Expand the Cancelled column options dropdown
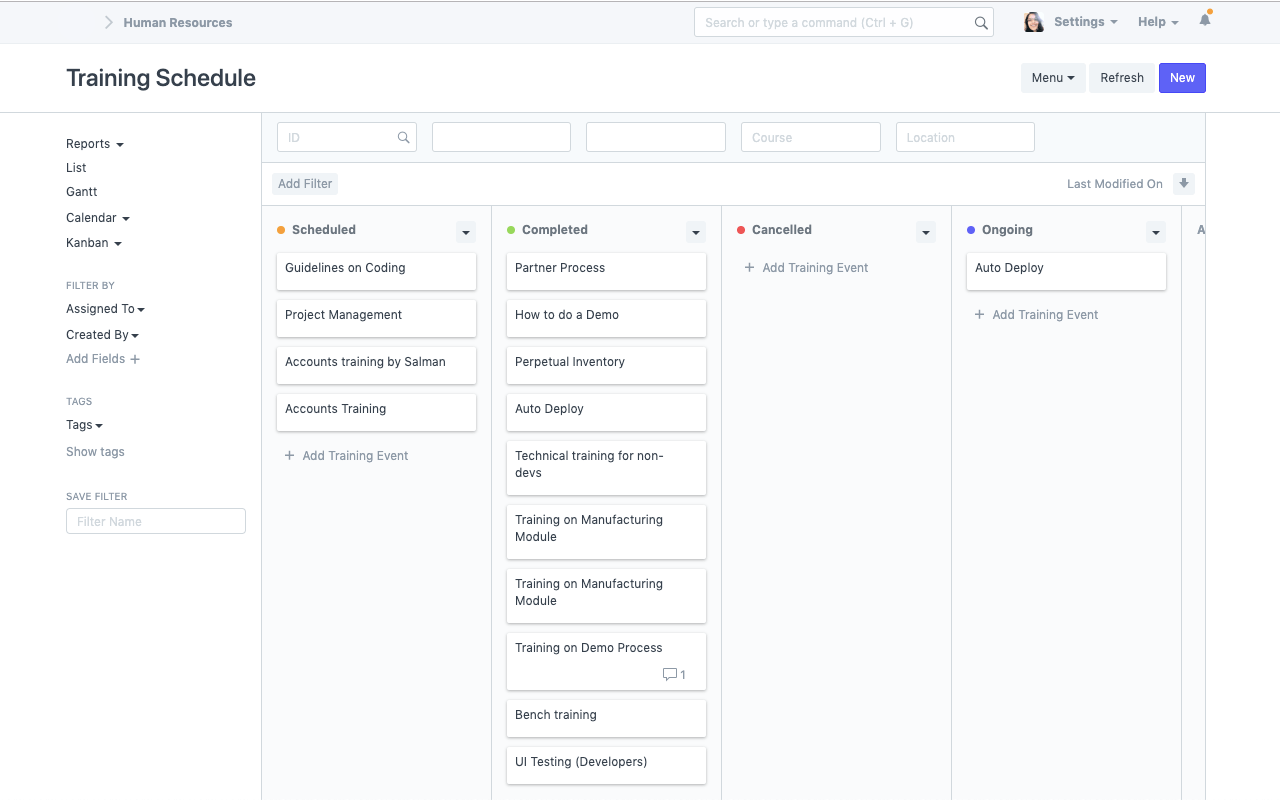This screenshot has height=800, width=1280. 926,232
